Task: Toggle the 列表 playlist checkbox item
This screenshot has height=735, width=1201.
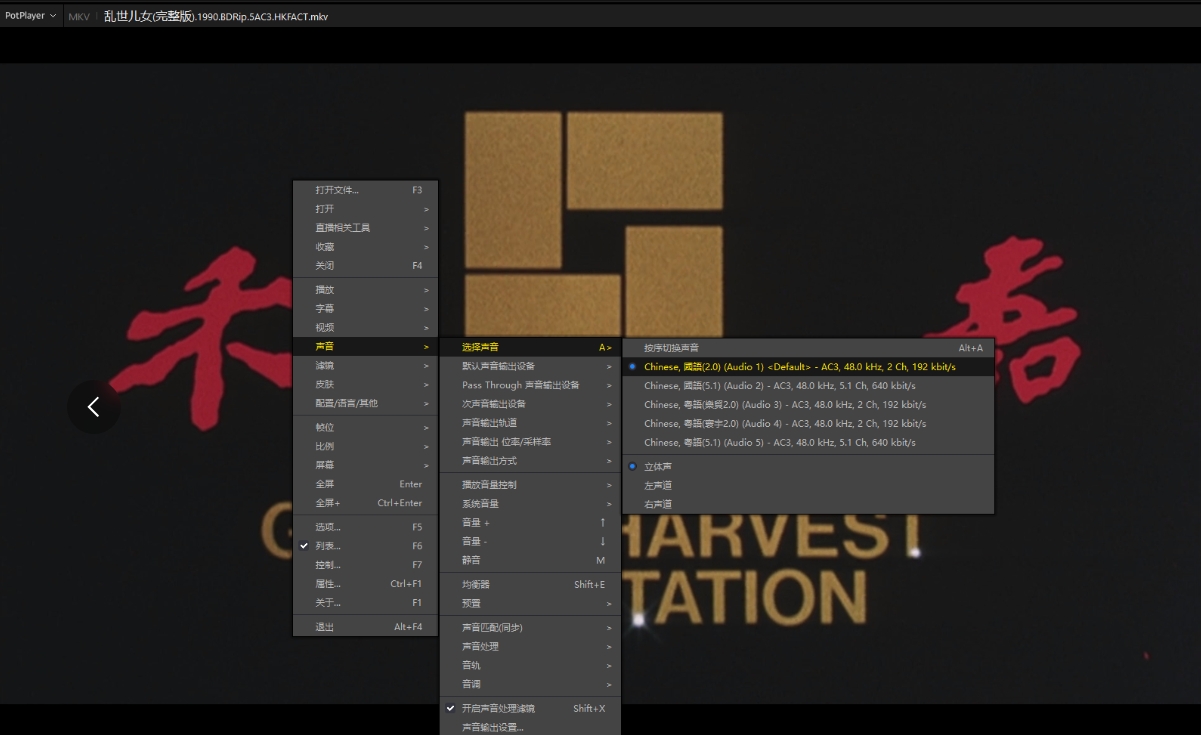Action: click(x=328, y=546)
